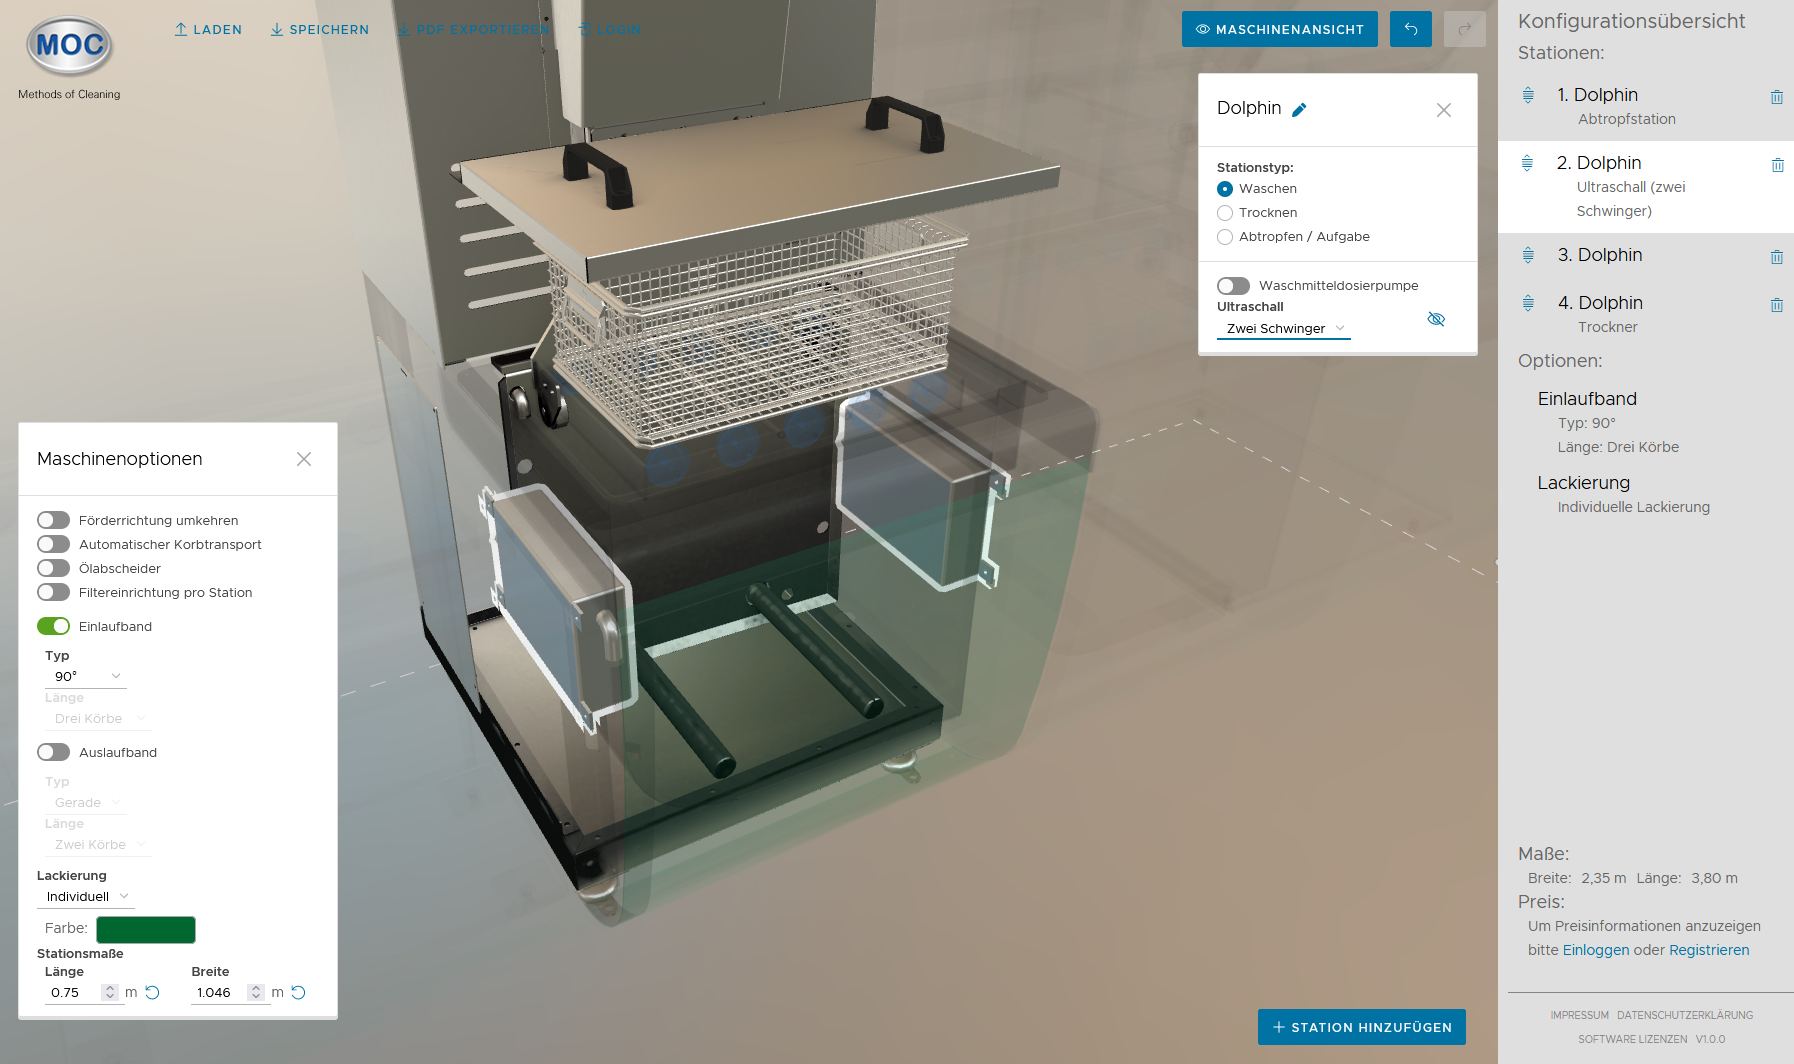Click the undo arrow button
This screenshot has width=1794, height=1064.
tap(1410, 29)
